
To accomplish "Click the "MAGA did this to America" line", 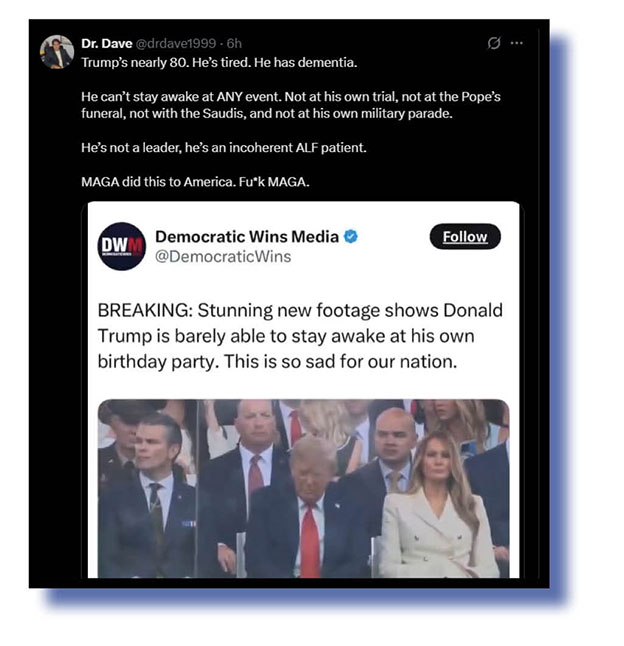I will point(195,182).
